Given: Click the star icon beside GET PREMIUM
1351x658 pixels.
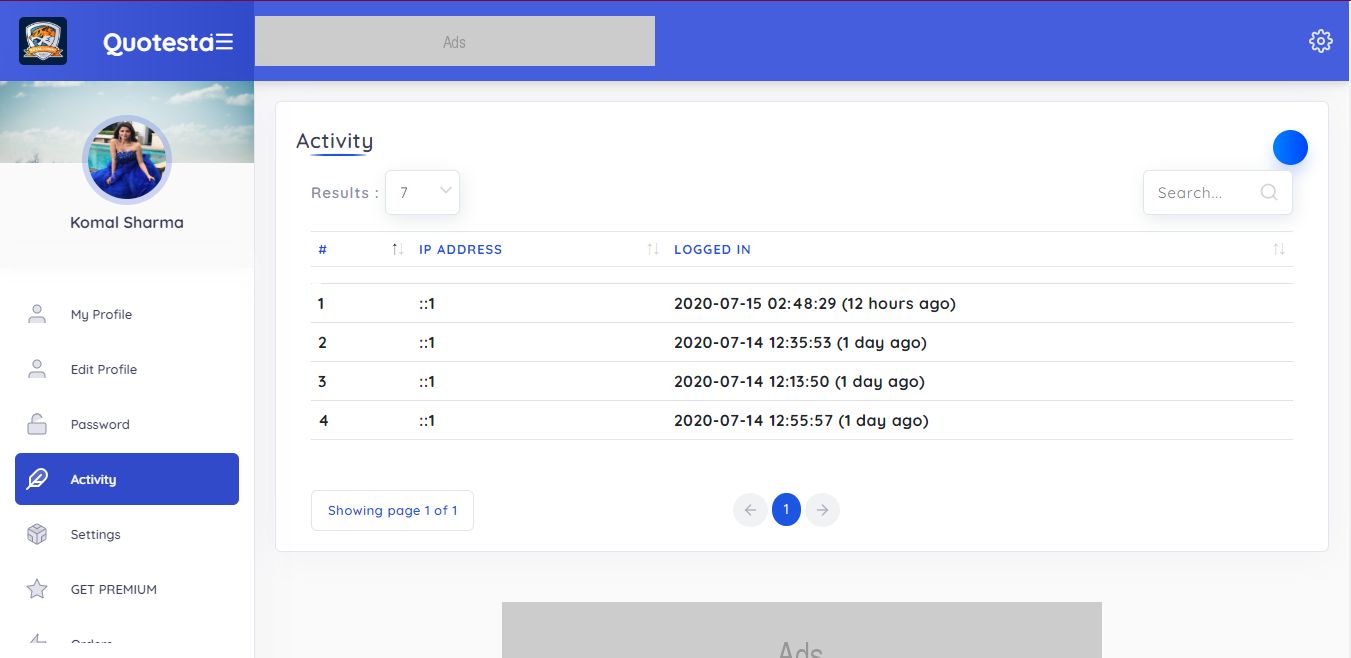Looking at the screenshot, I should 37,589.
